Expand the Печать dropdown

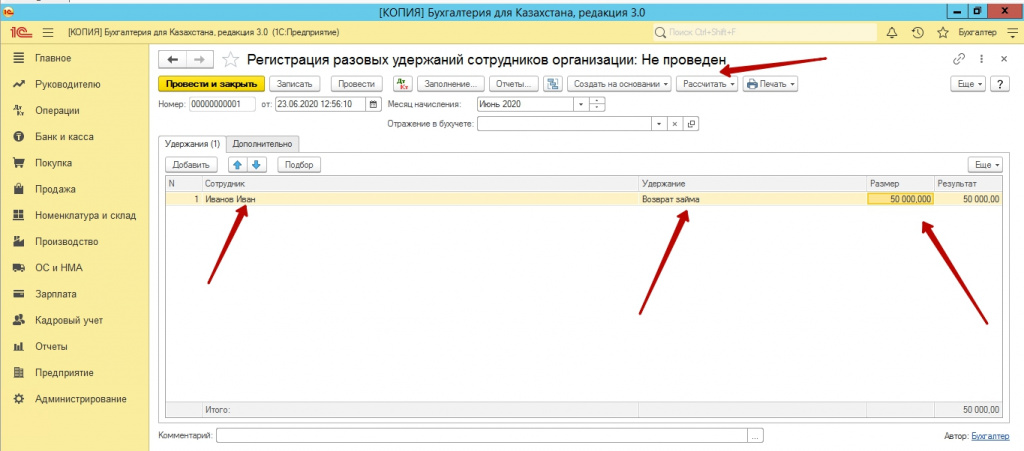tap(770, 84)
